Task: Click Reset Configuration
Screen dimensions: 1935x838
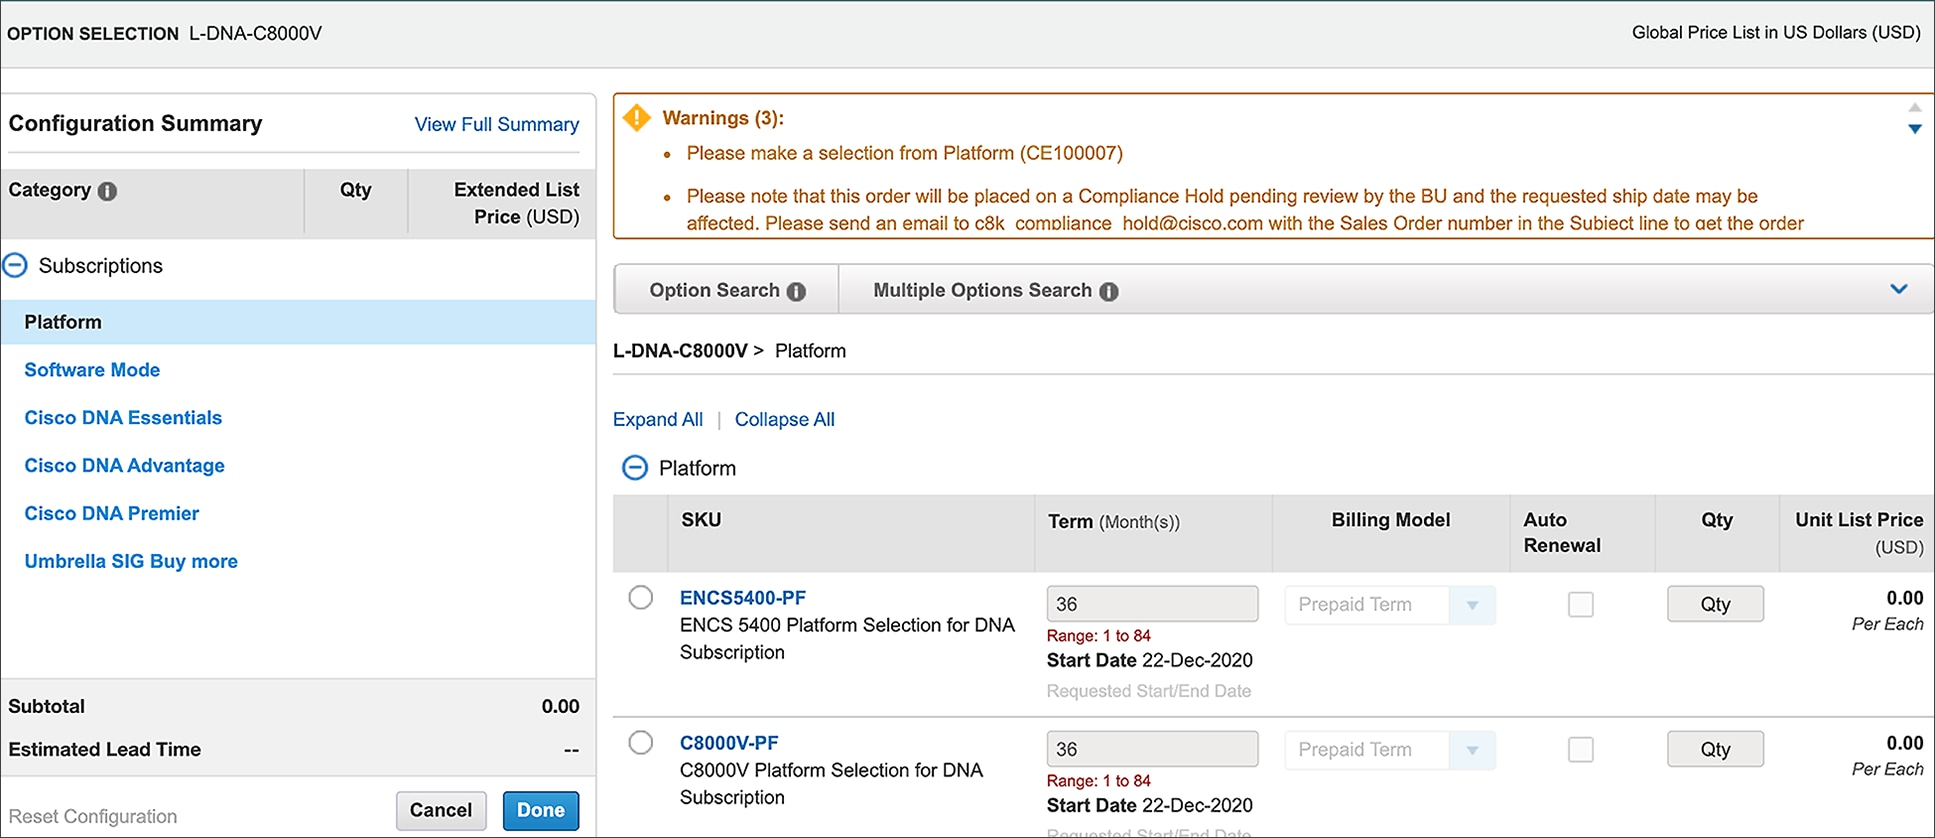Action: click(x=93, y=817)
